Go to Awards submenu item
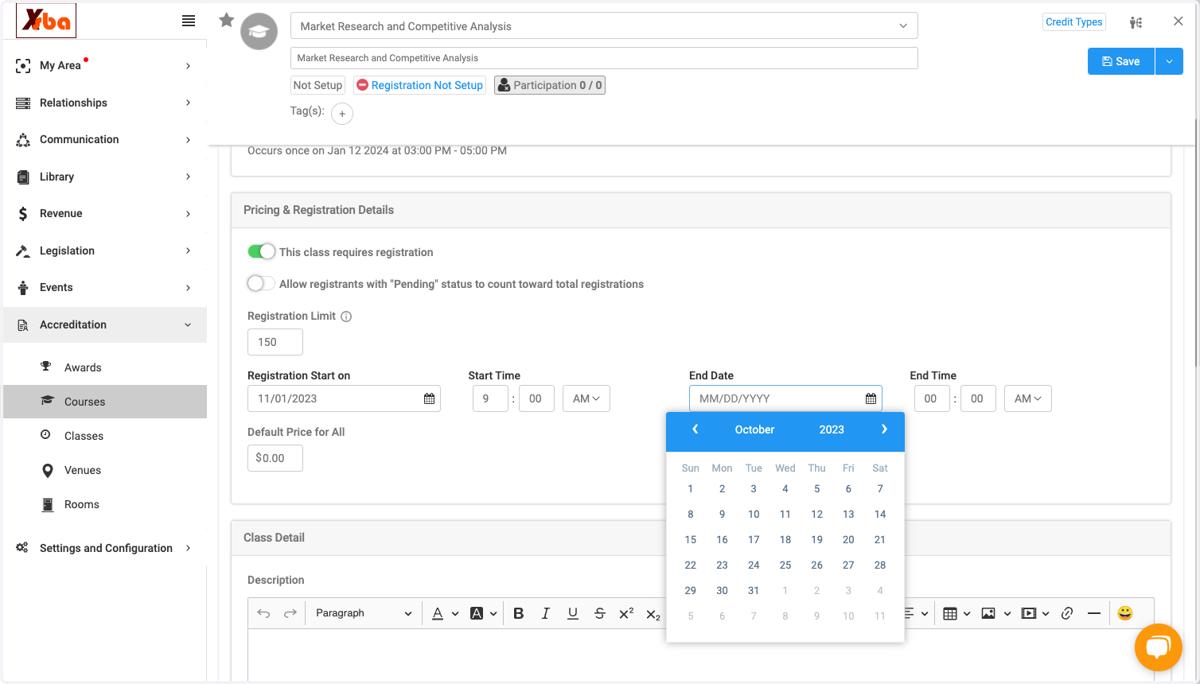1200x684 pixels. (x=105, y=368)
